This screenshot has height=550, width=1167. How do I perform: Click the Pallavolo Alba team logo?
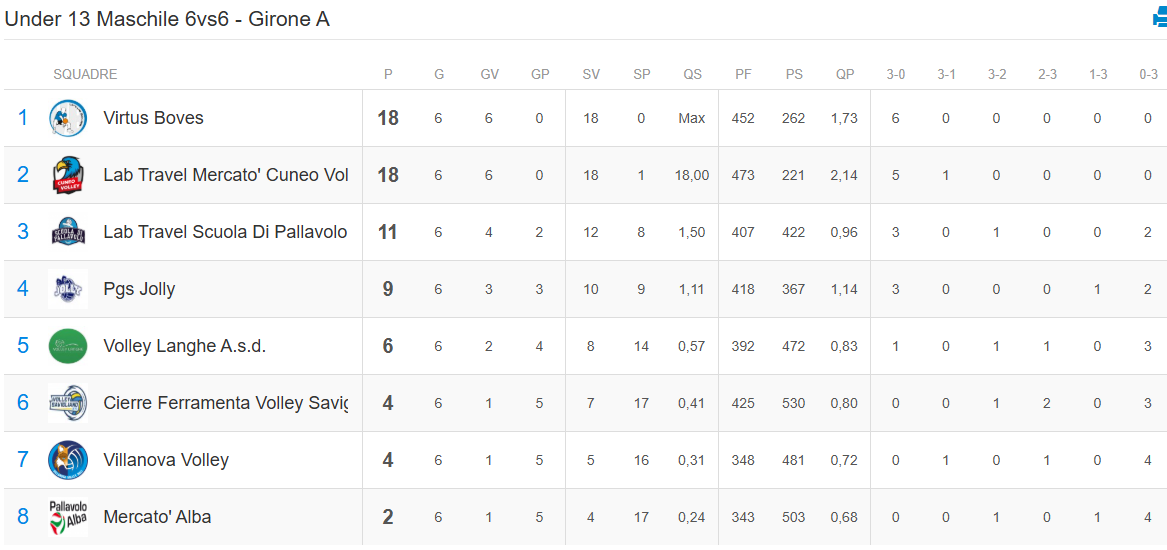(x=68, y=518)
